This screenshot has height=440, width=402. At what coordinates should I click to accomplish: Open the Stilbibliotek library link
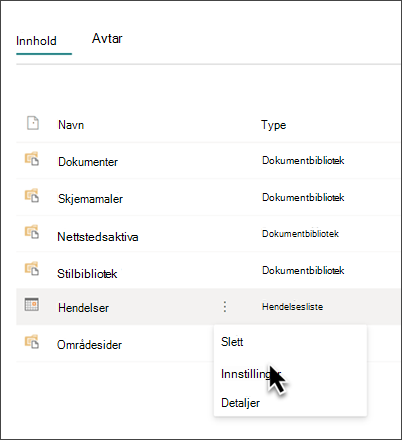87,274
